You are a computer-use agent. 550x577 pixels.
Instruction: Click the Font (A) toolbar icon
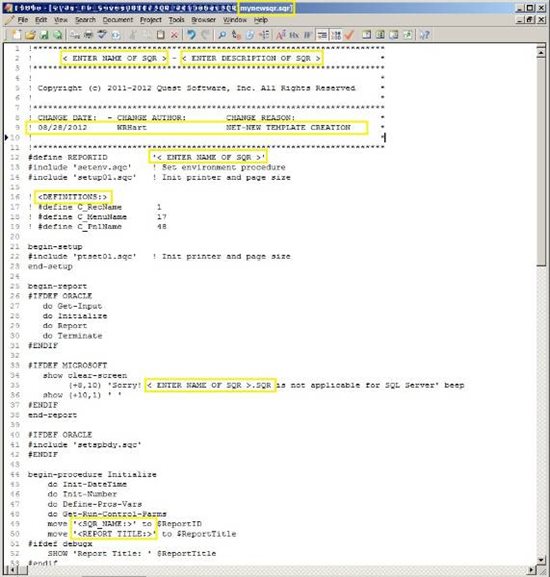[x=281, y=35]
